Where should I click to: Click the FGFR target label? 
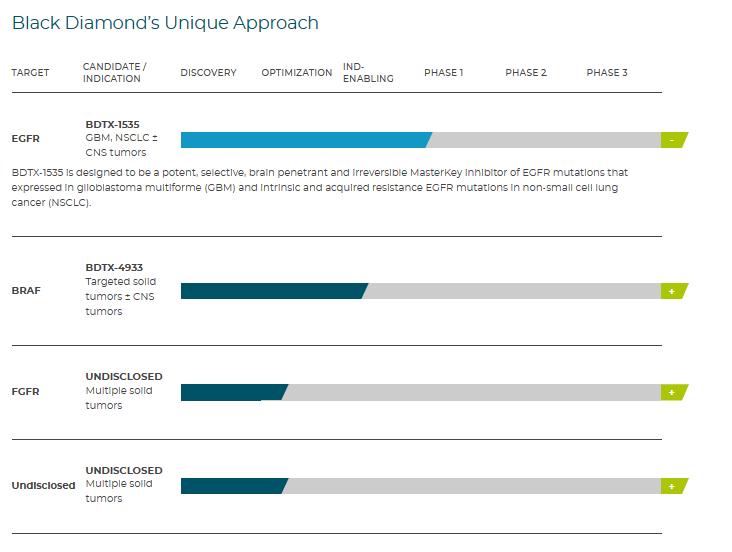[25, 391]
